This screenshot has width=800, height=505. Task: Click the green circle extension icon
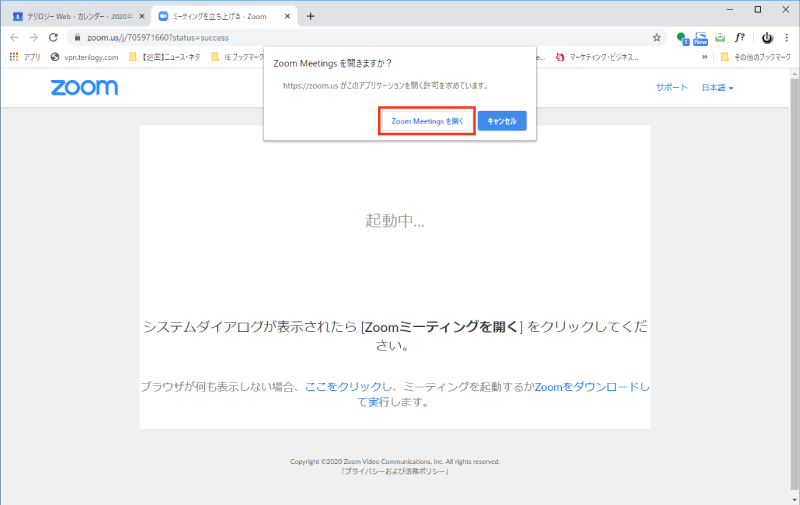tap(682, 38)
